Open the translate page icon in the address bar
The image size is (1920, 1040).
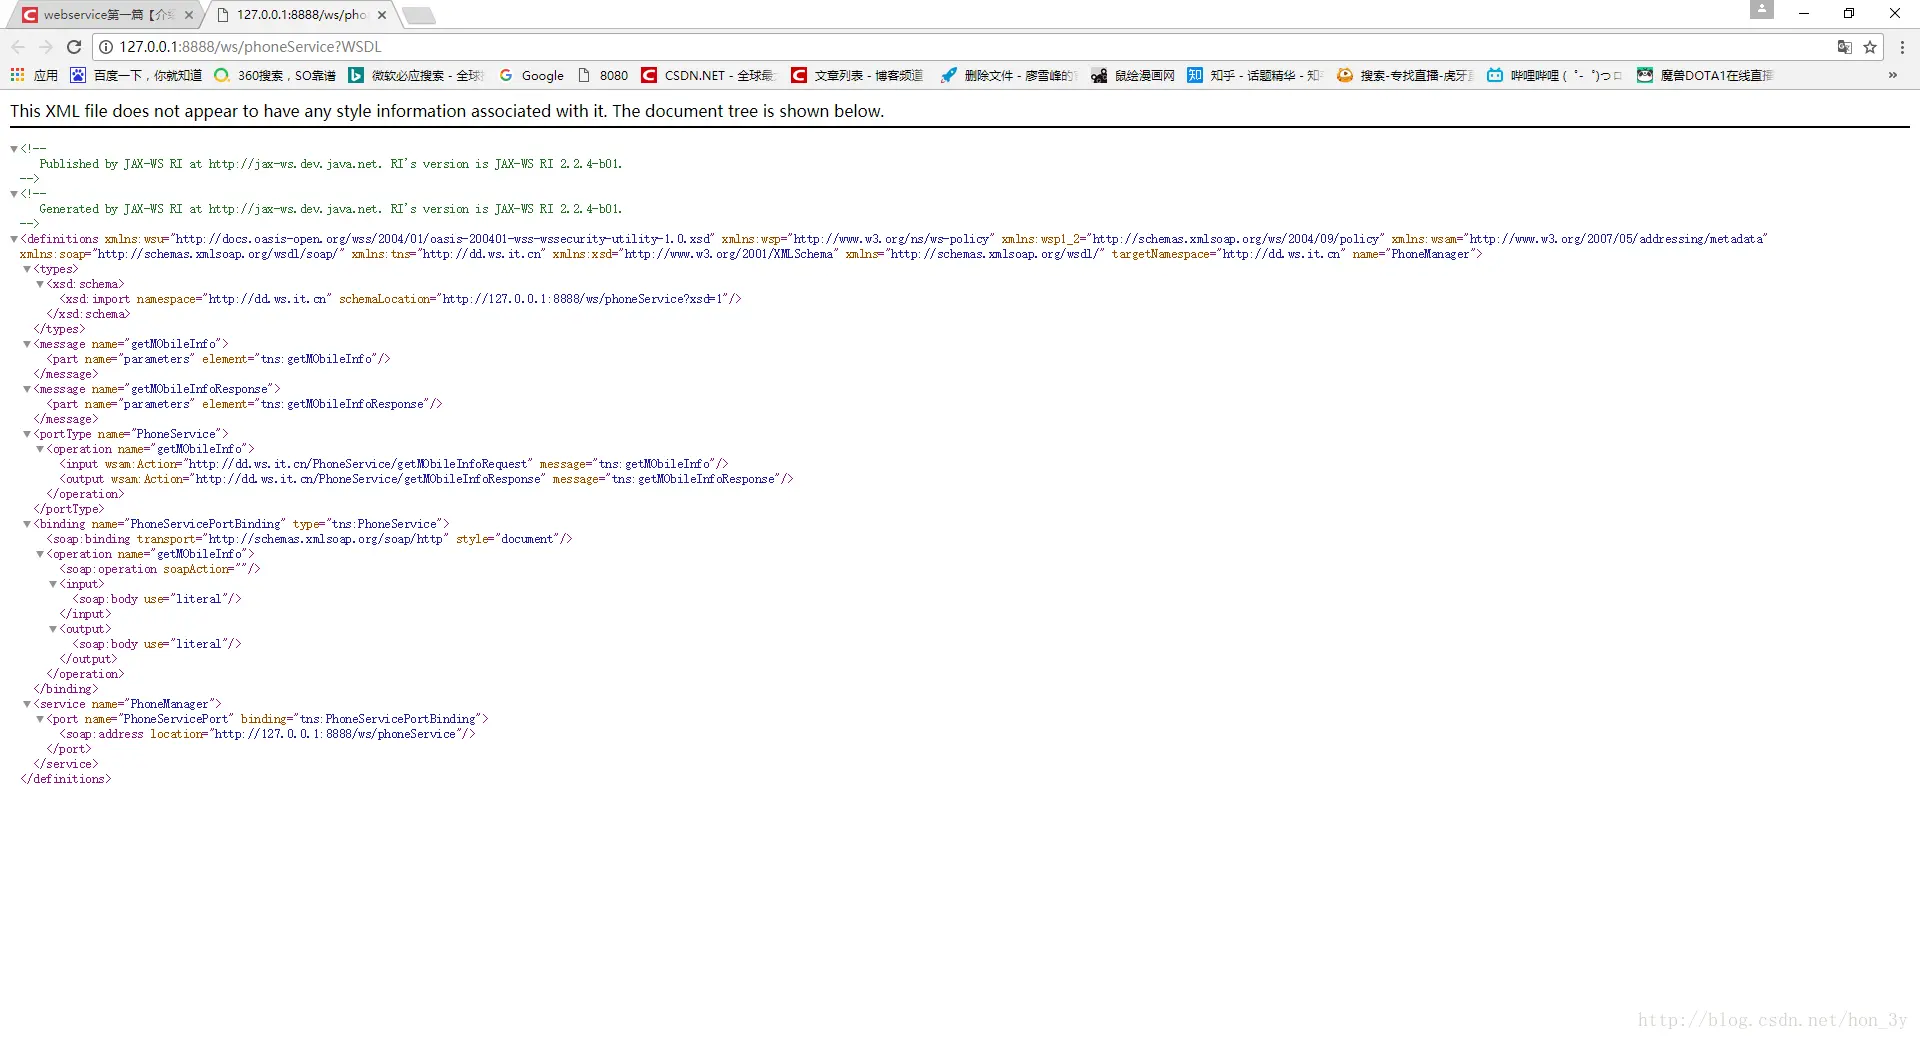(1845, 47)
